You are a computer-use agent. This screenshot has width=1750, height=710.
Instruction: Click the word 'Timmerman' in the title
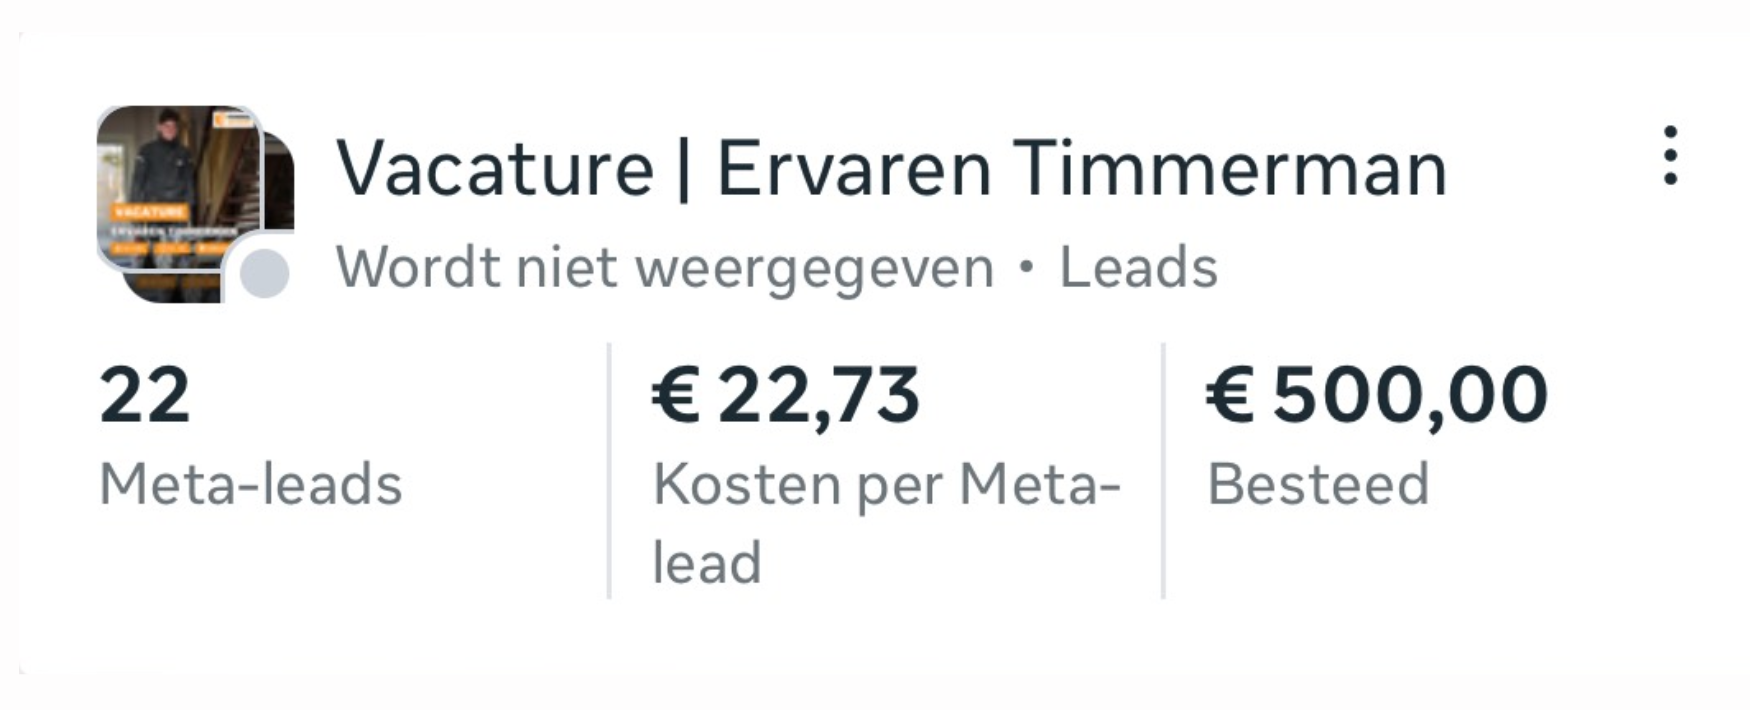(x=1230, y=168)
